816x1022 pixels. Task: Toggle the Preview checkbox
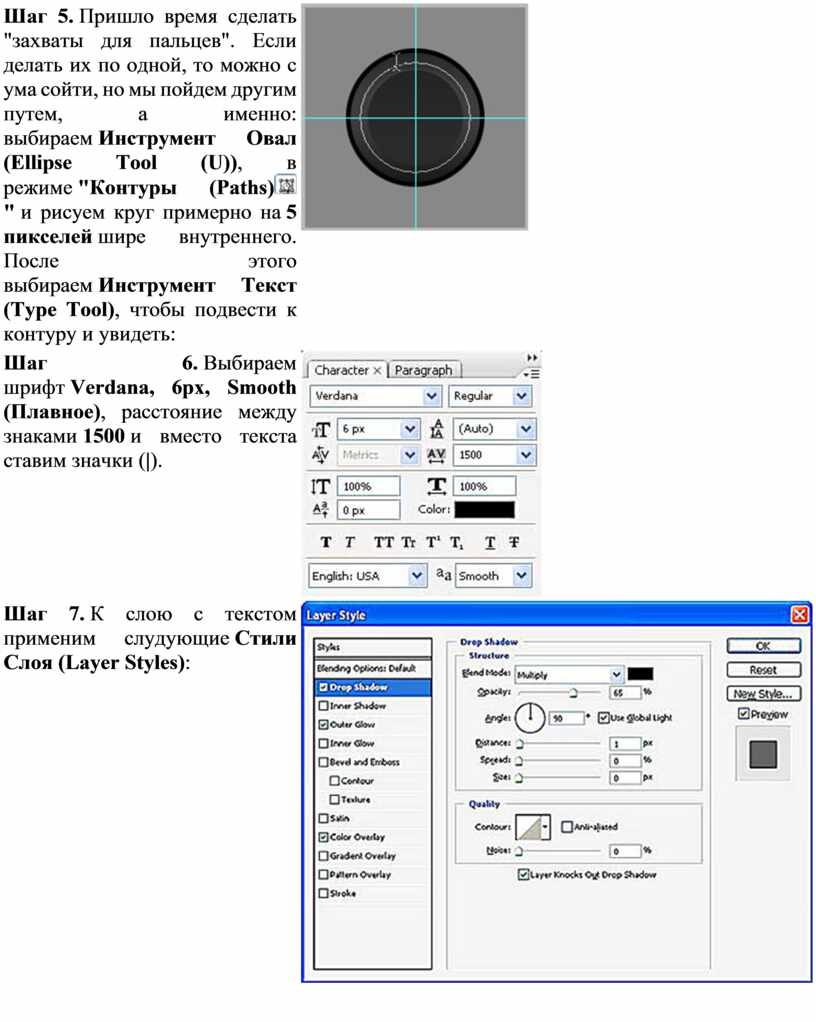[x=743, y=714]
